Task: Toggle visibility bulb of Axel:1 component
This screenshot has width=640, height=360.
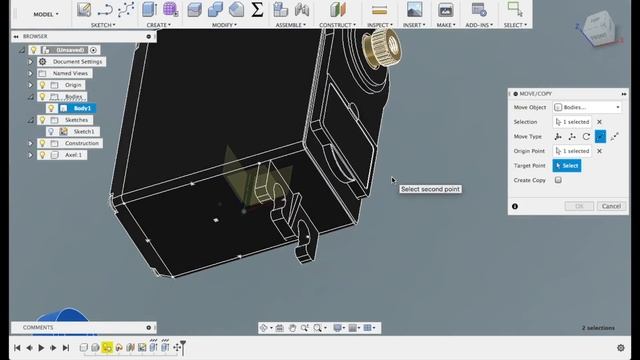Action: pyautogui.click(x=42, y=155)
